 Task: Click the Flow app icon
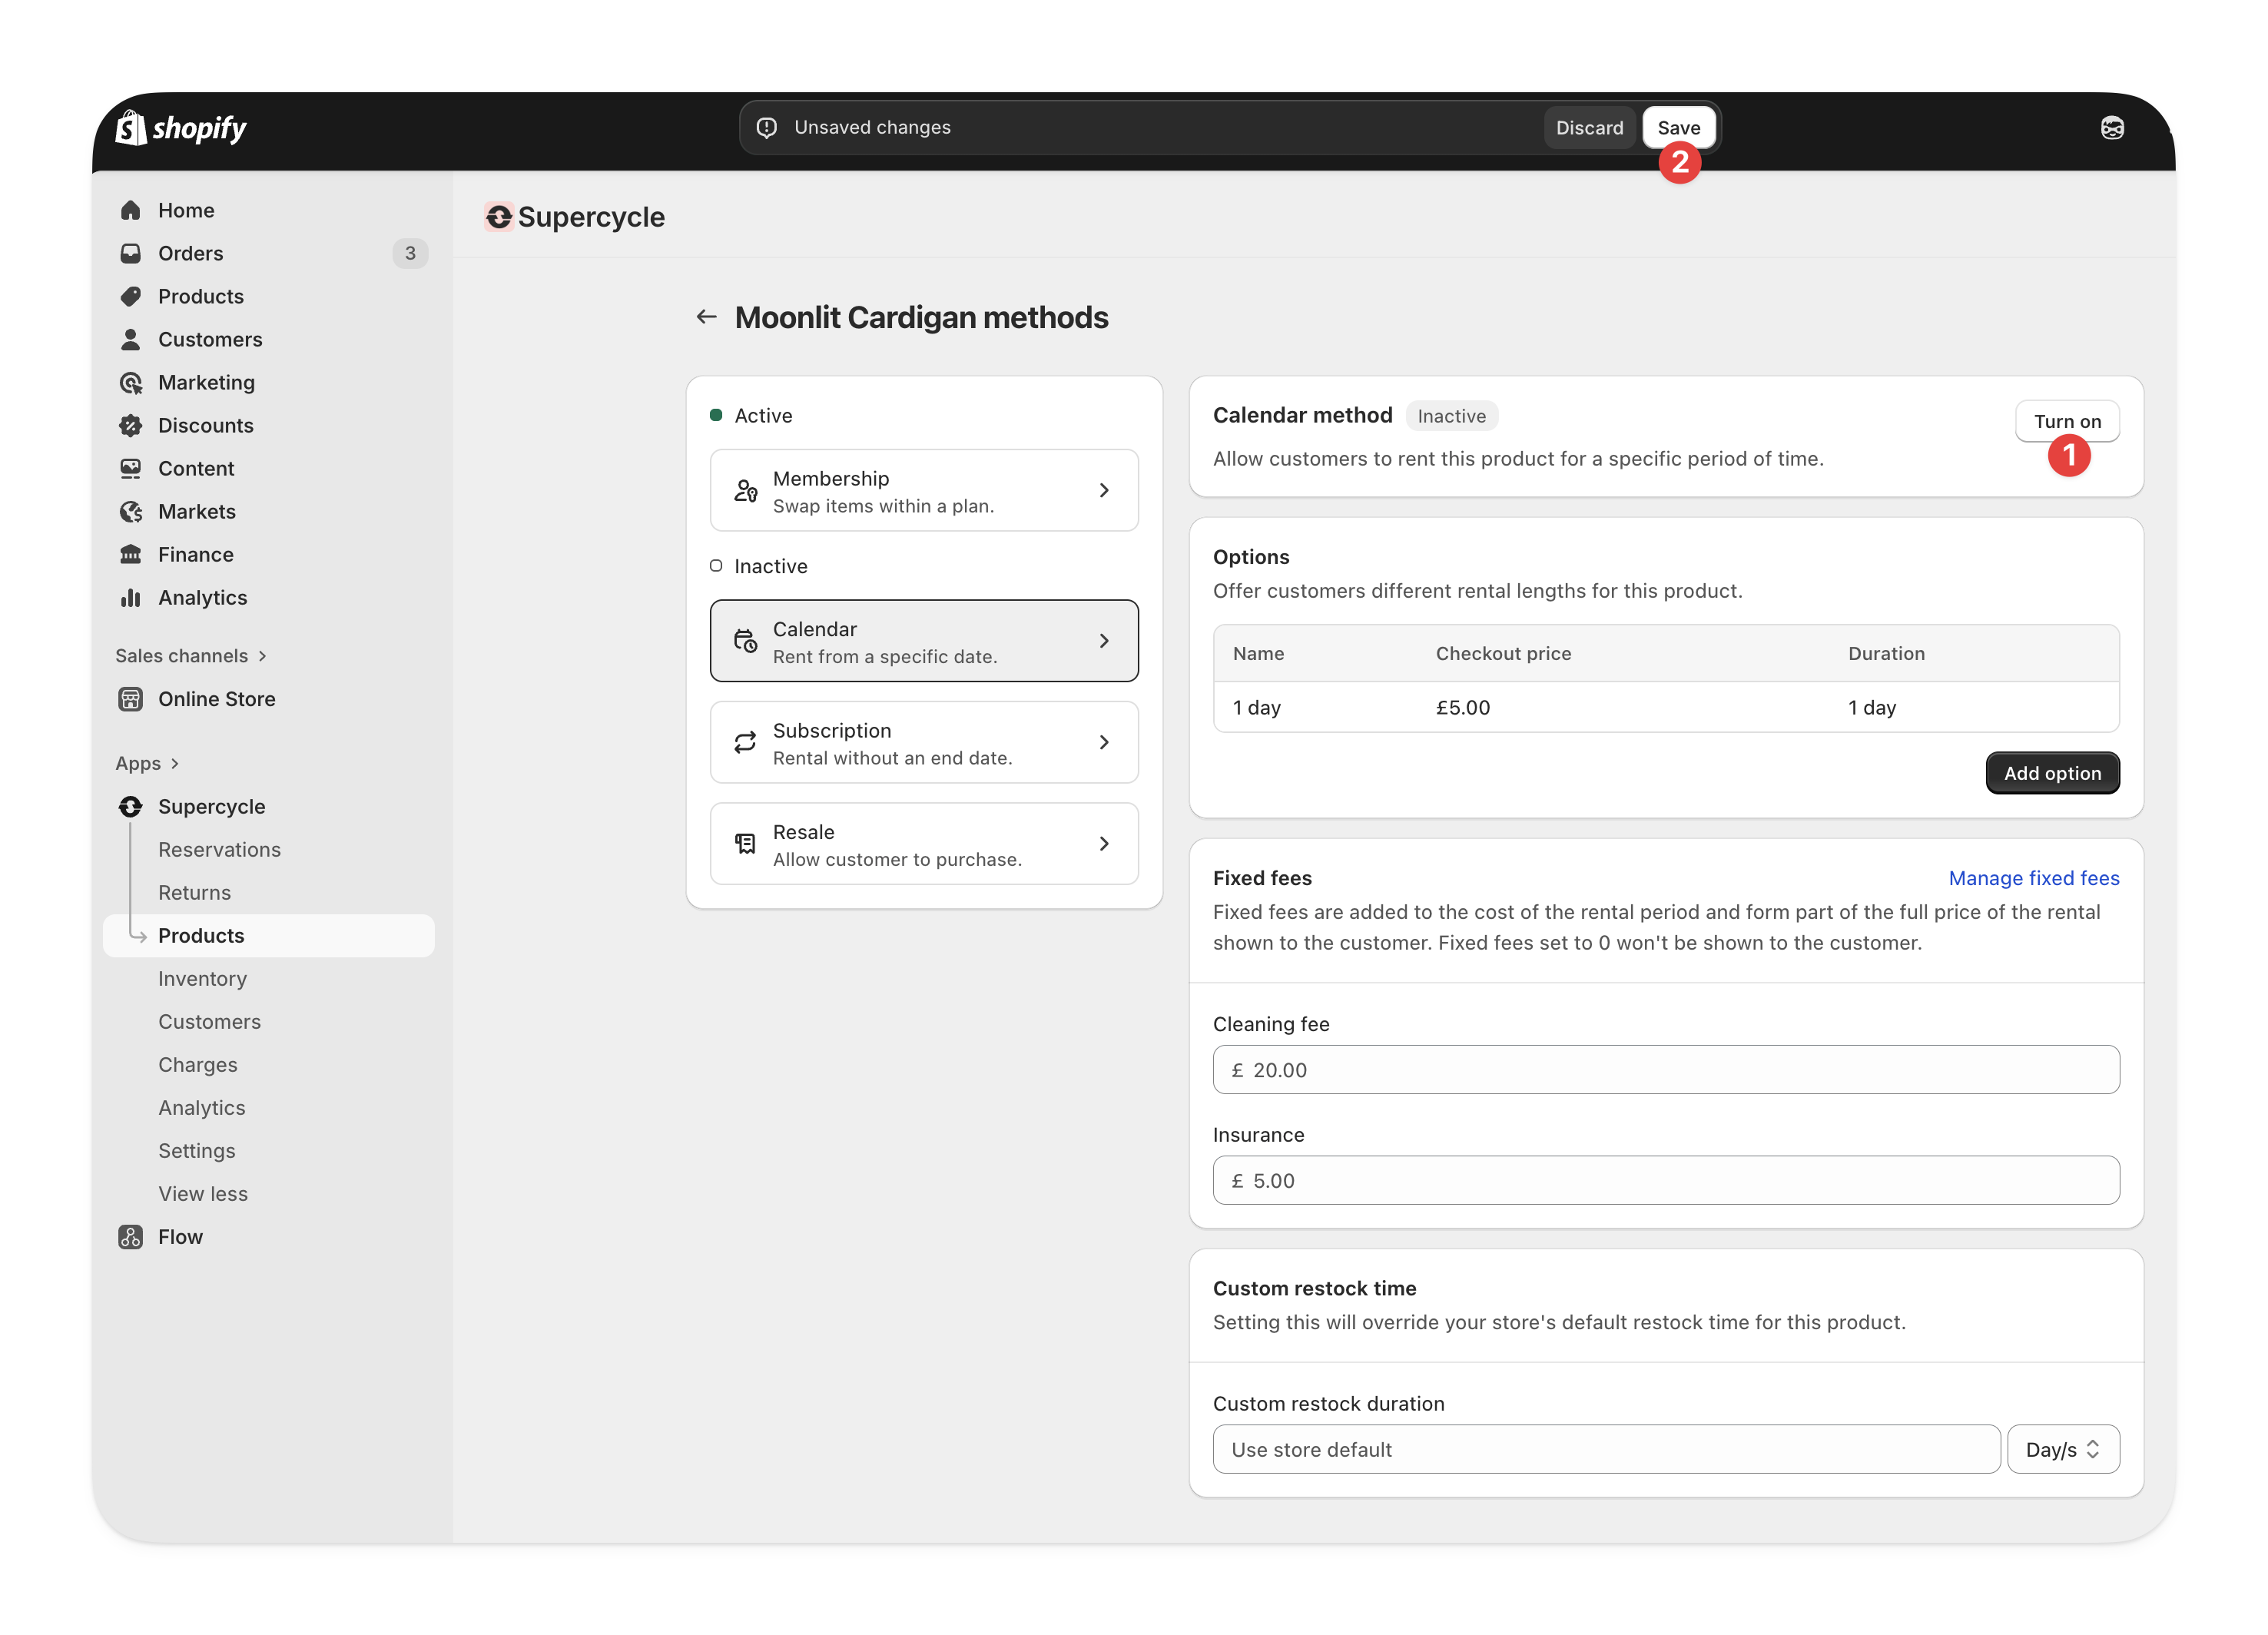[x=131, y=1237]
